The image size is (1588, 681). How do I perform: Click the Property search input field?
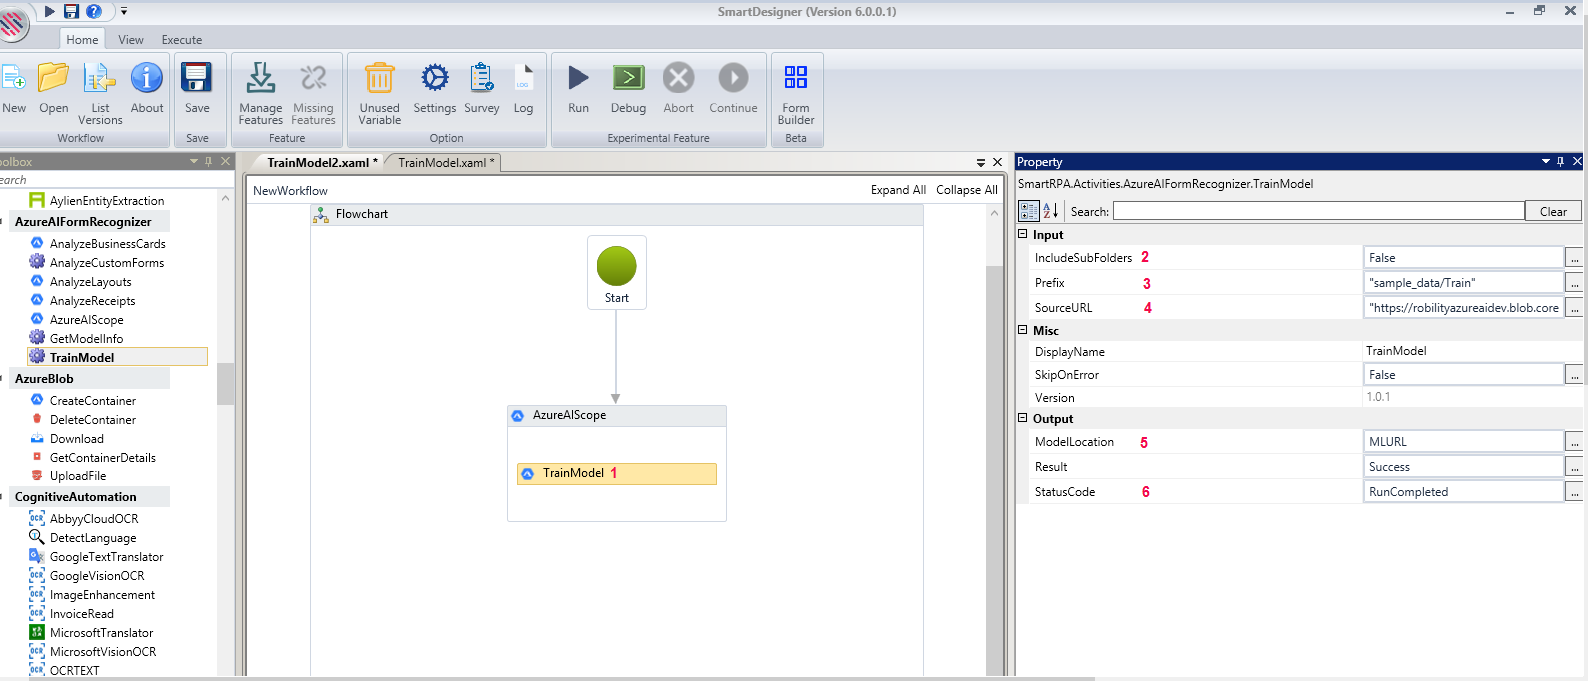[x=1318, y=211]
